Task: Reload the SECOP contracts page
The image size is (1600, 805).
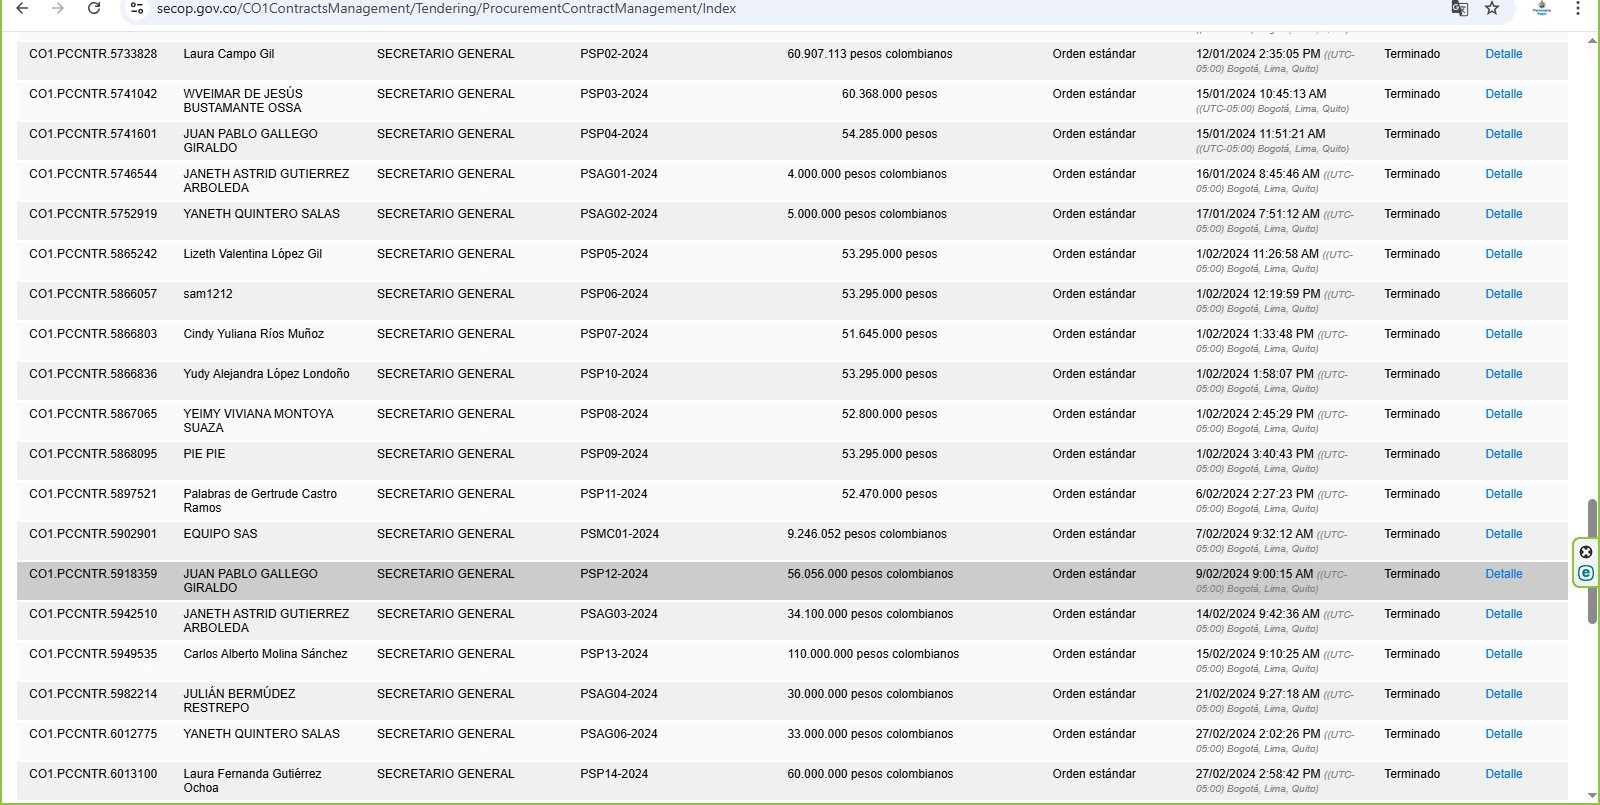Action: click(94, 9)
